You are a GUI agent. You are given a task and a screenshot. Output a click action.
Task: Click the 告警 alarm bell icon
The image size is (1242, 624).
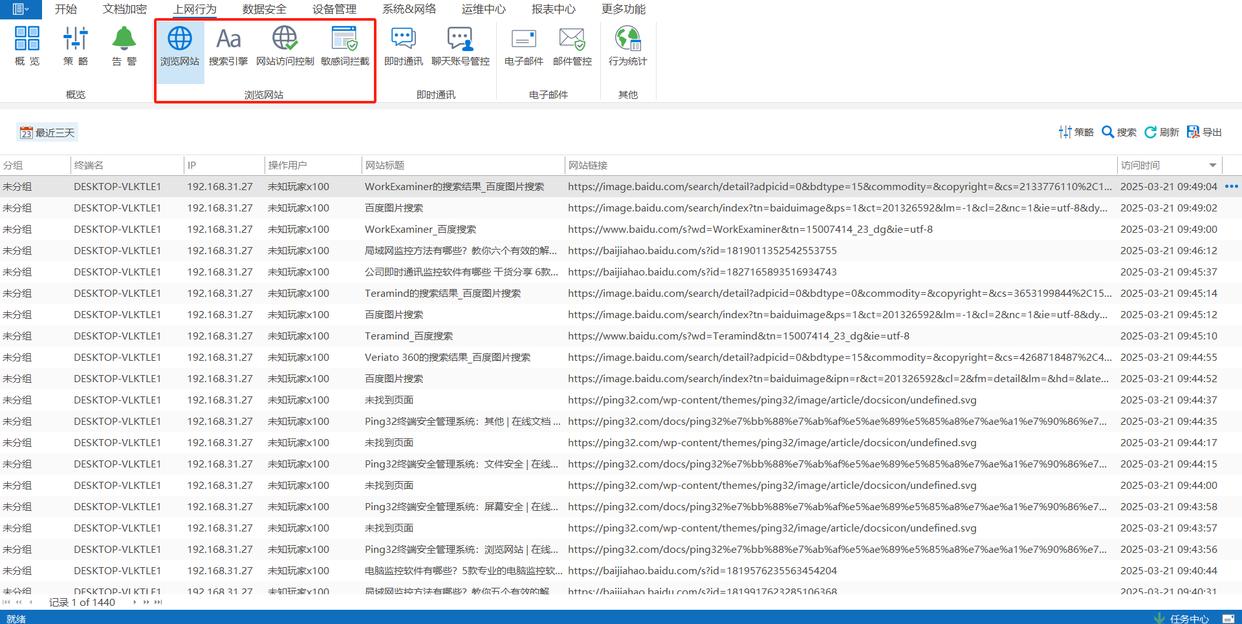(124, 46)
